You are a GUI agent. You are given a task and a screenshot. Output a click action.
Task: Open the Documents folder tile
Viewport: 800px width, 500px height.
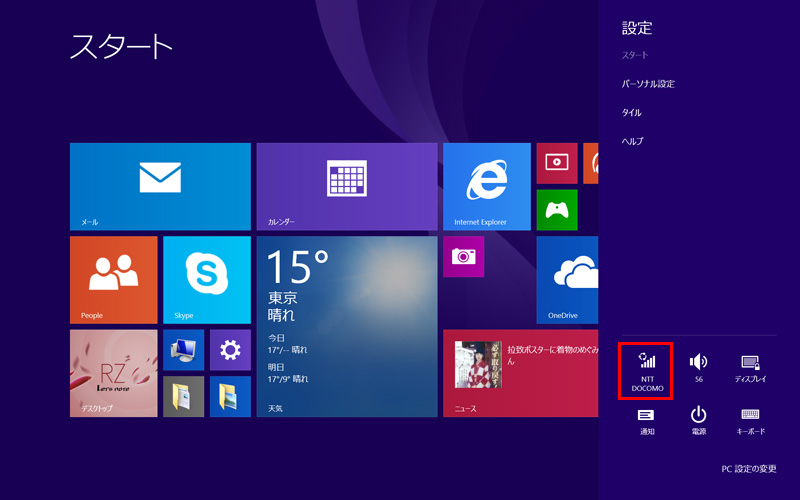[183, 396]
